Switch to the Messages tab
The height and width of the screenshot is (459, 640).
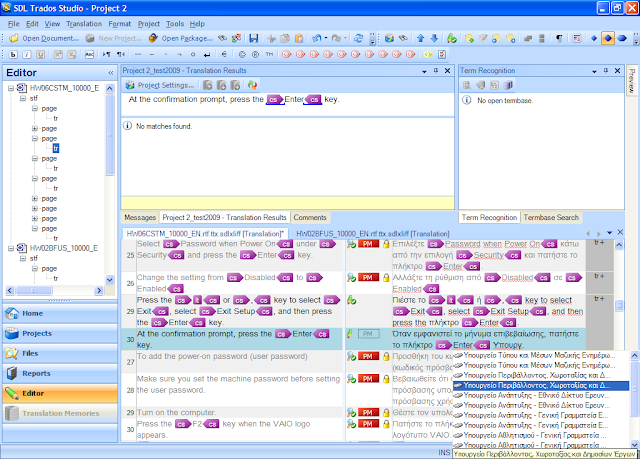[140, 217]
